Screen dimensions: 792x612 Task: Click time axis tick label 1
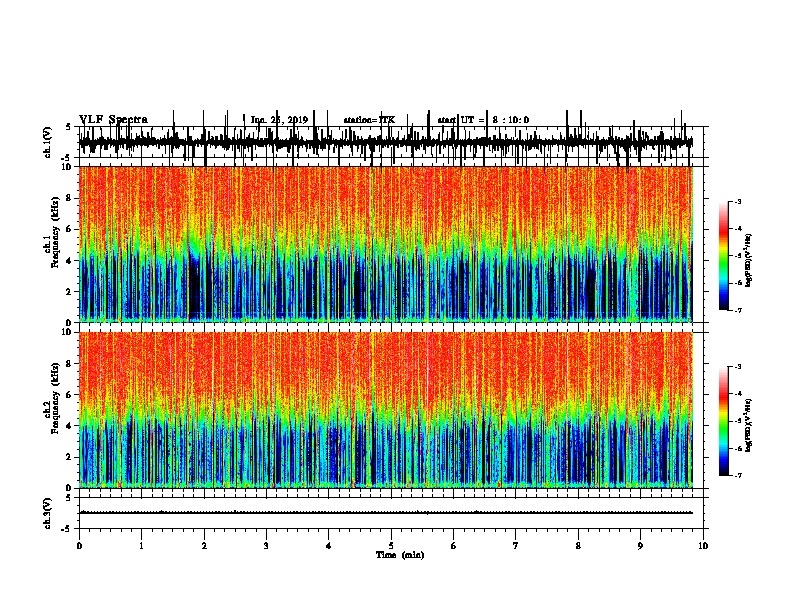(x=141, y=546)
